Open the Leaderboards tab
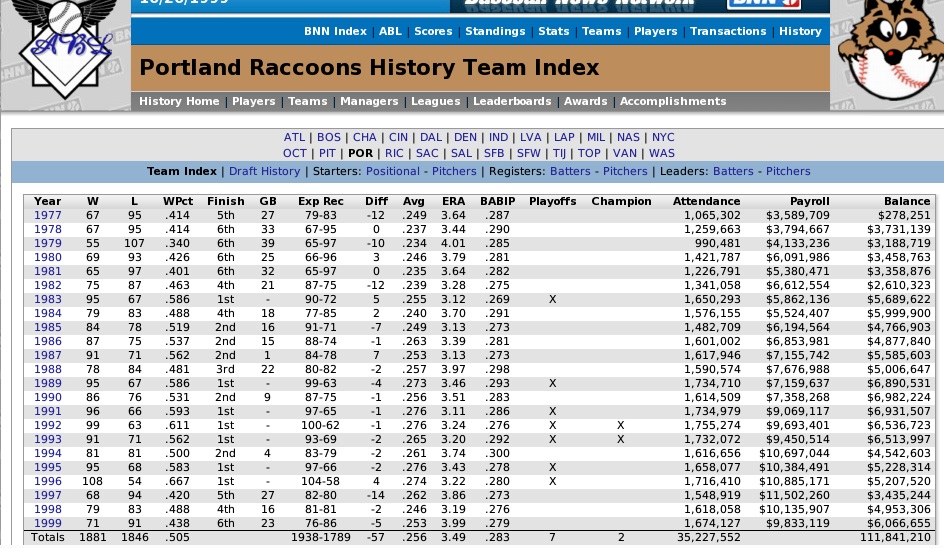 (512, 101)
